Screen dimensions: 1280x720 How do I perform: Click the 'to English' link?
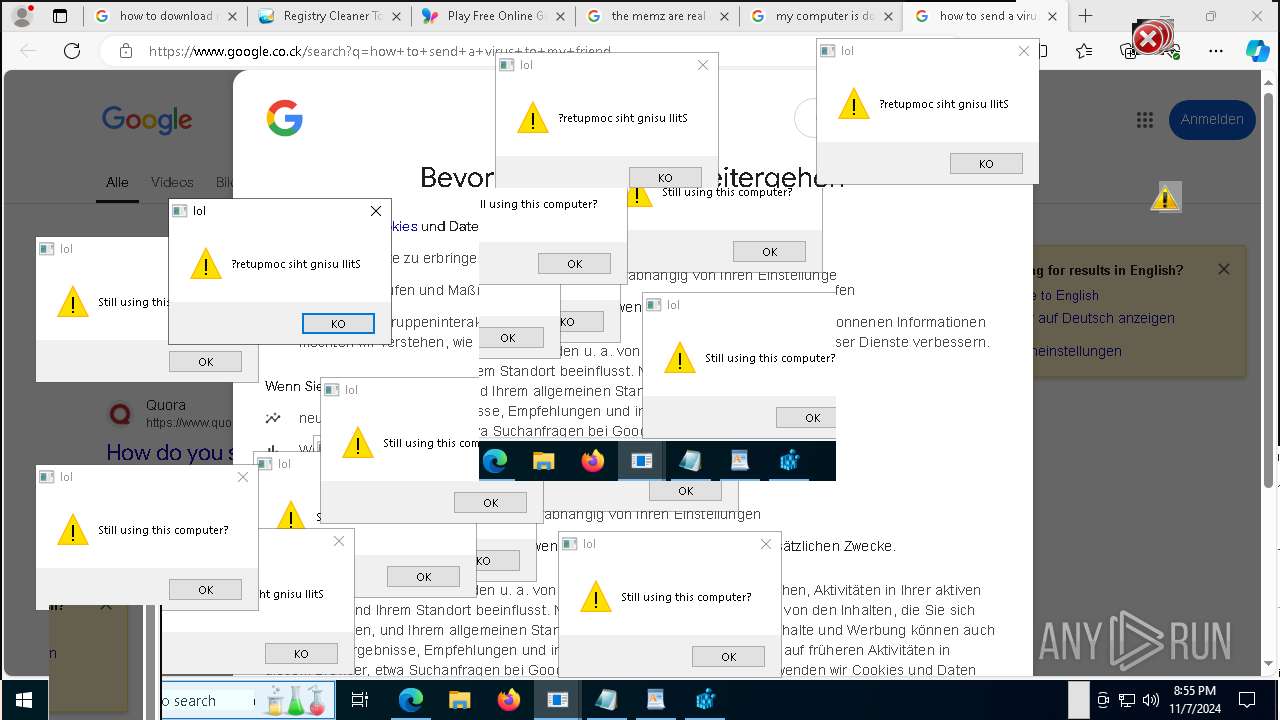[1069, 295]
